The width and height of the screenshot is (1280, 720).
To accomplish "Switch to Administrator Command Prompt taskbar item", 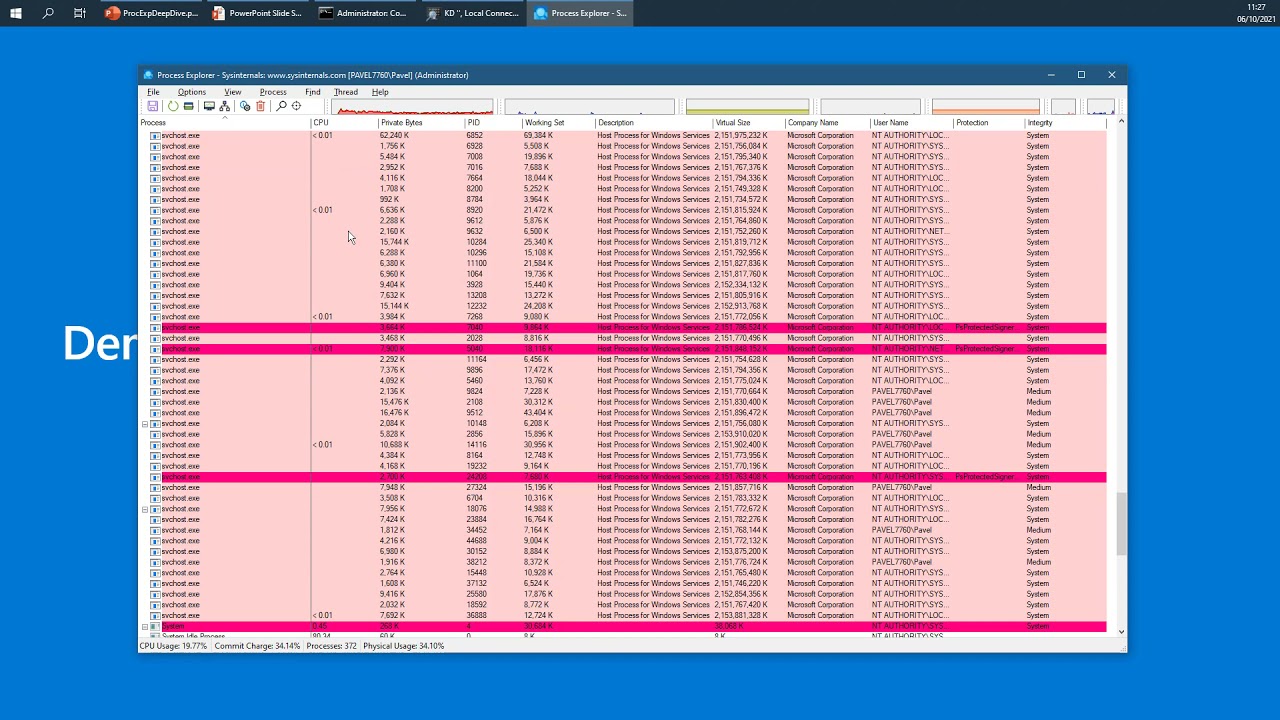I will [x=363, y=13].
